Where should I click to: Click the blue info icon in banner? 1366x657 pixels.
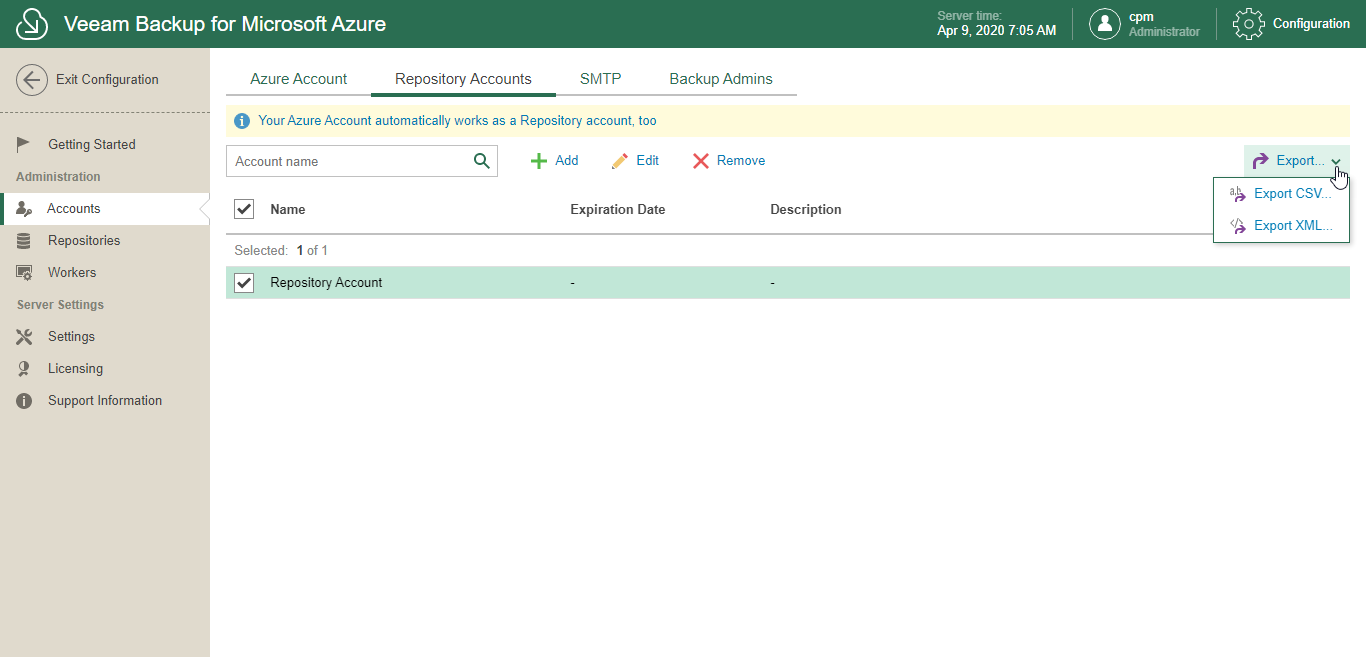[x=241, y=121]
